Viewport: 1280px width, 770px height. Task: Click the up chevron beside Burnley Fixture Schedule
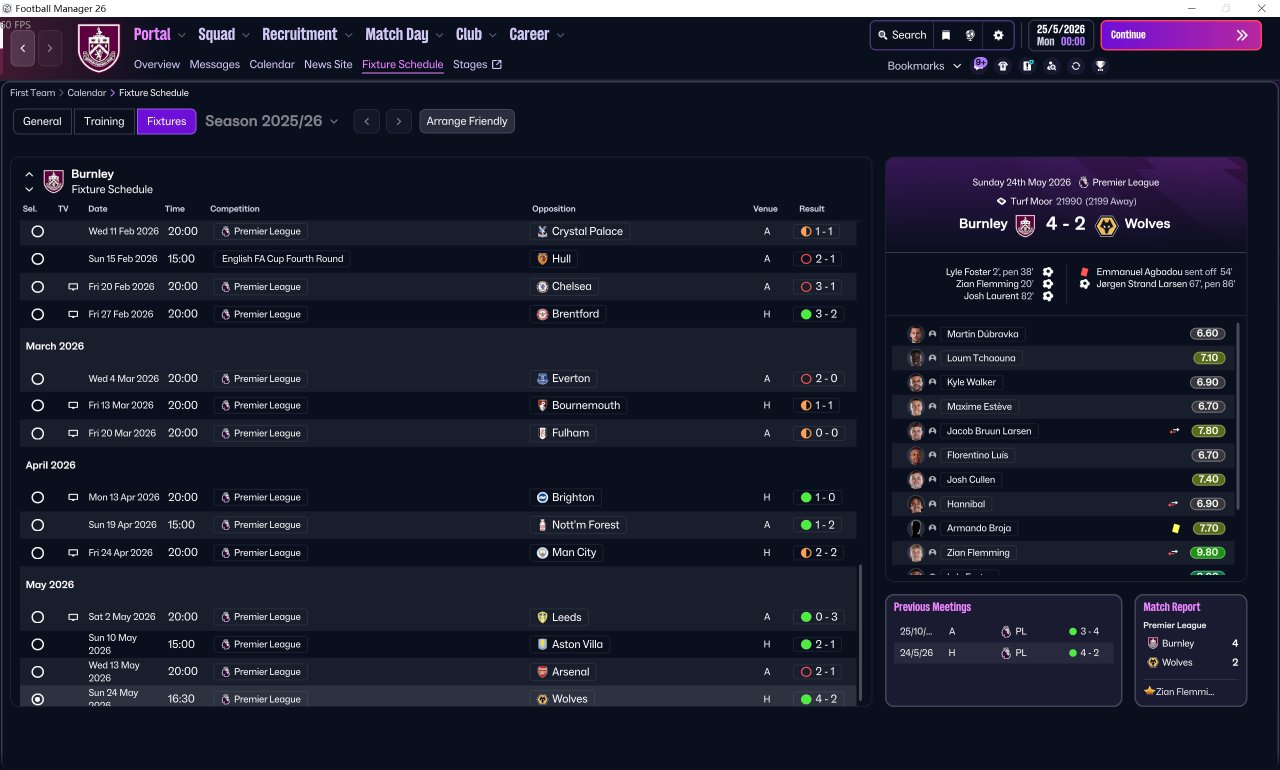[29, 174]
